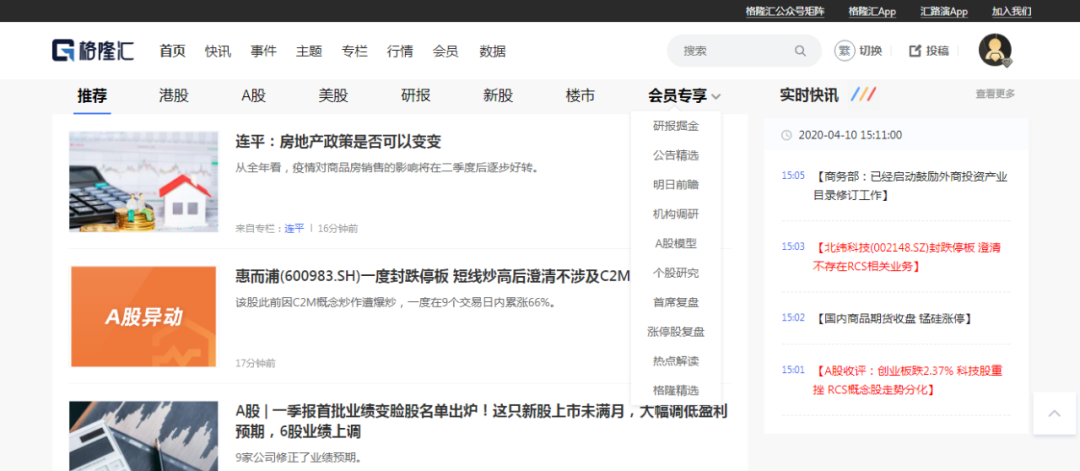Open the user avatar profile

(995, 50)
